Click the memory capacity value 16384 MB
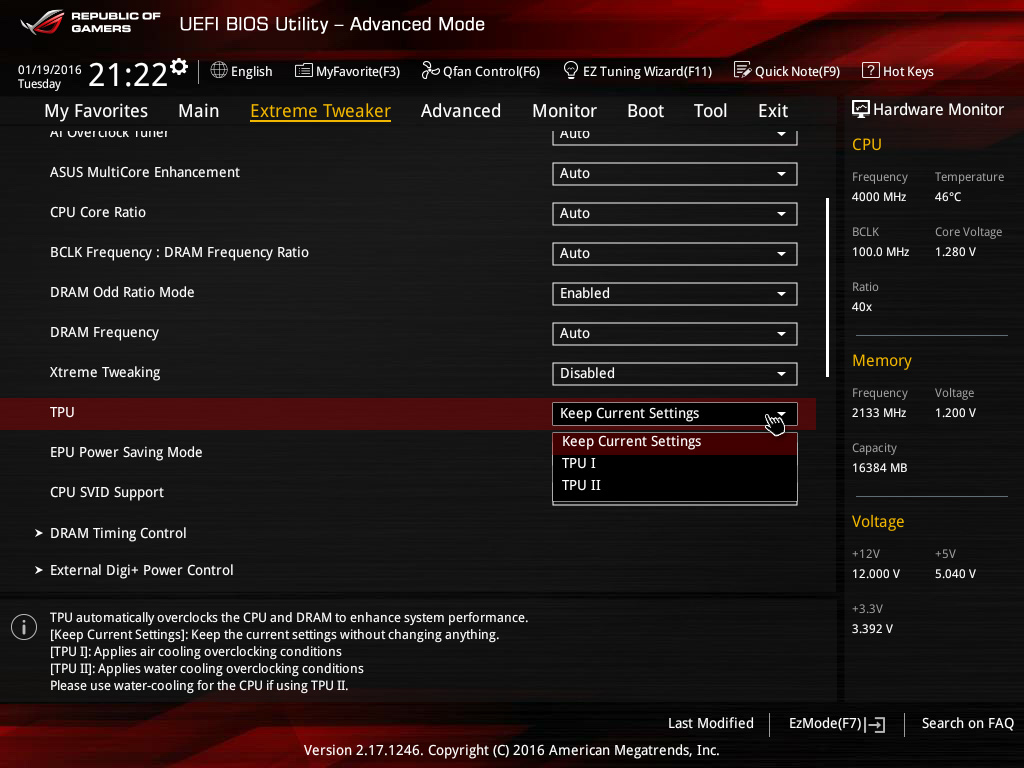Viewport: 1024px width, 768px height. coord(880,468)
